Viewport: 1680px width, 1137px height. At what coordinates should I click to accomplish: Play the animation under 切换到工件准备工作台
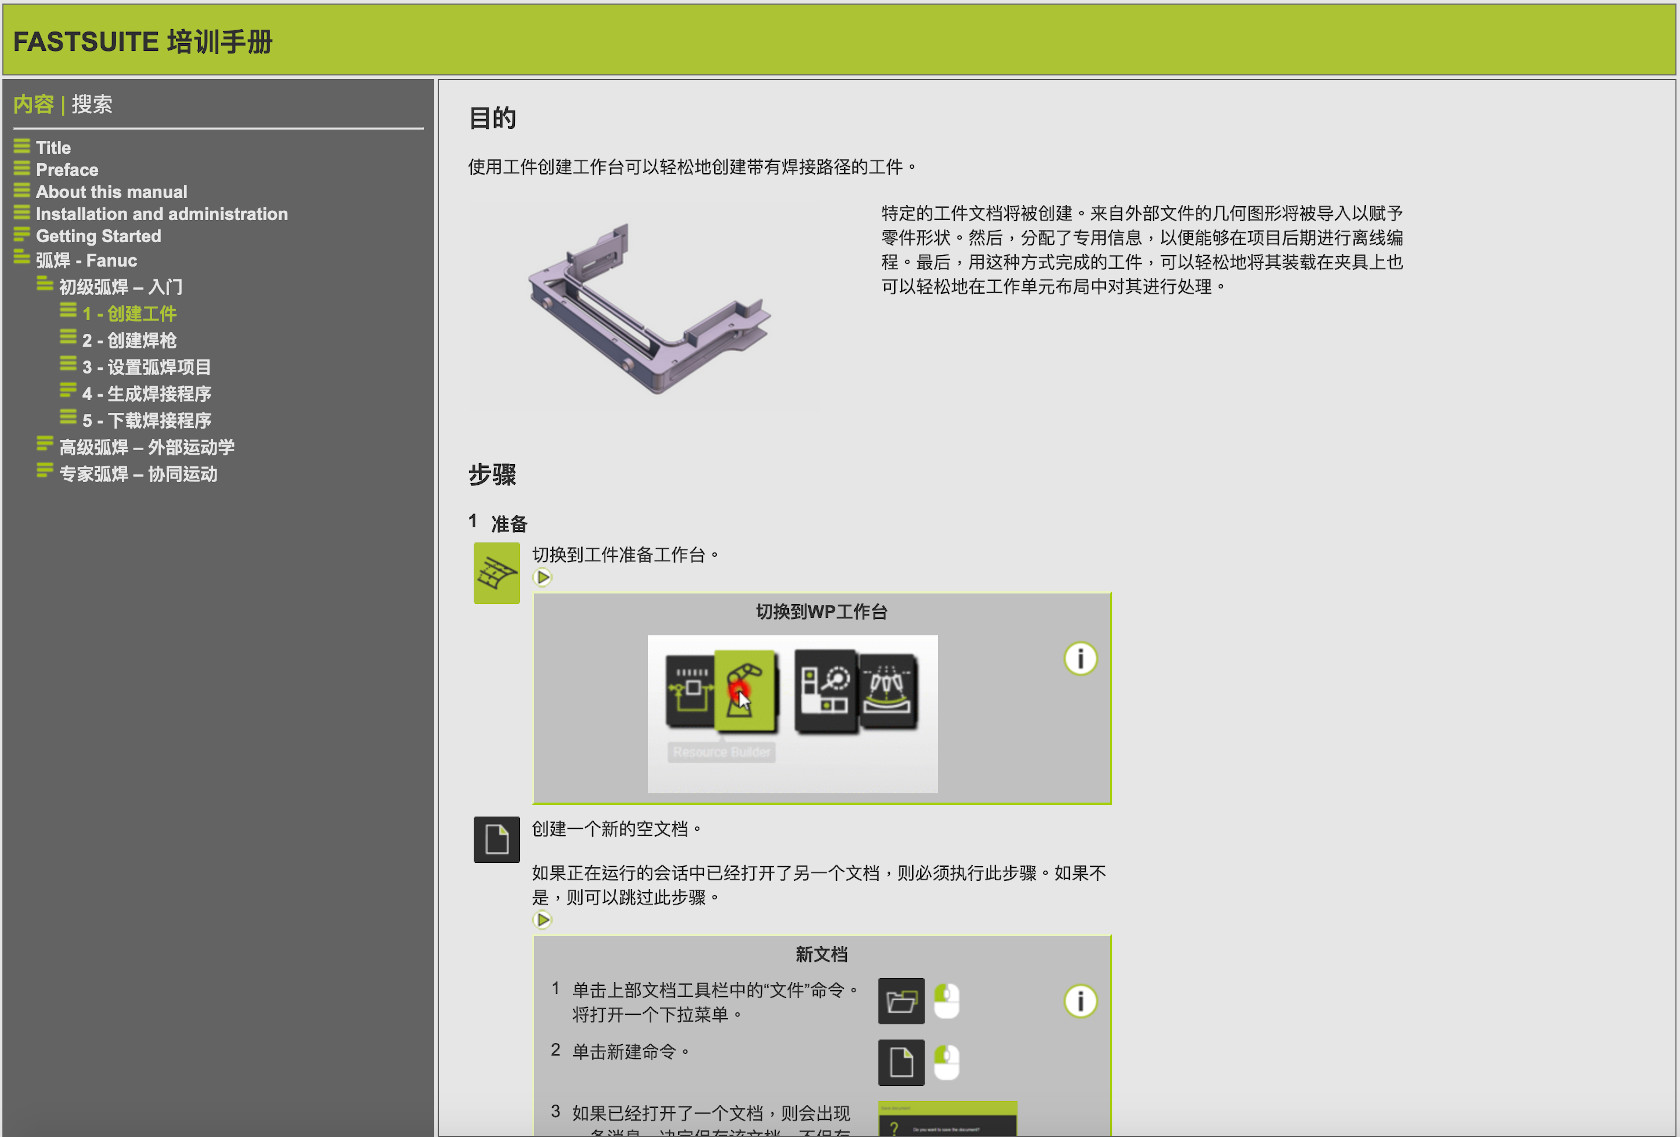tap(543, 578)
